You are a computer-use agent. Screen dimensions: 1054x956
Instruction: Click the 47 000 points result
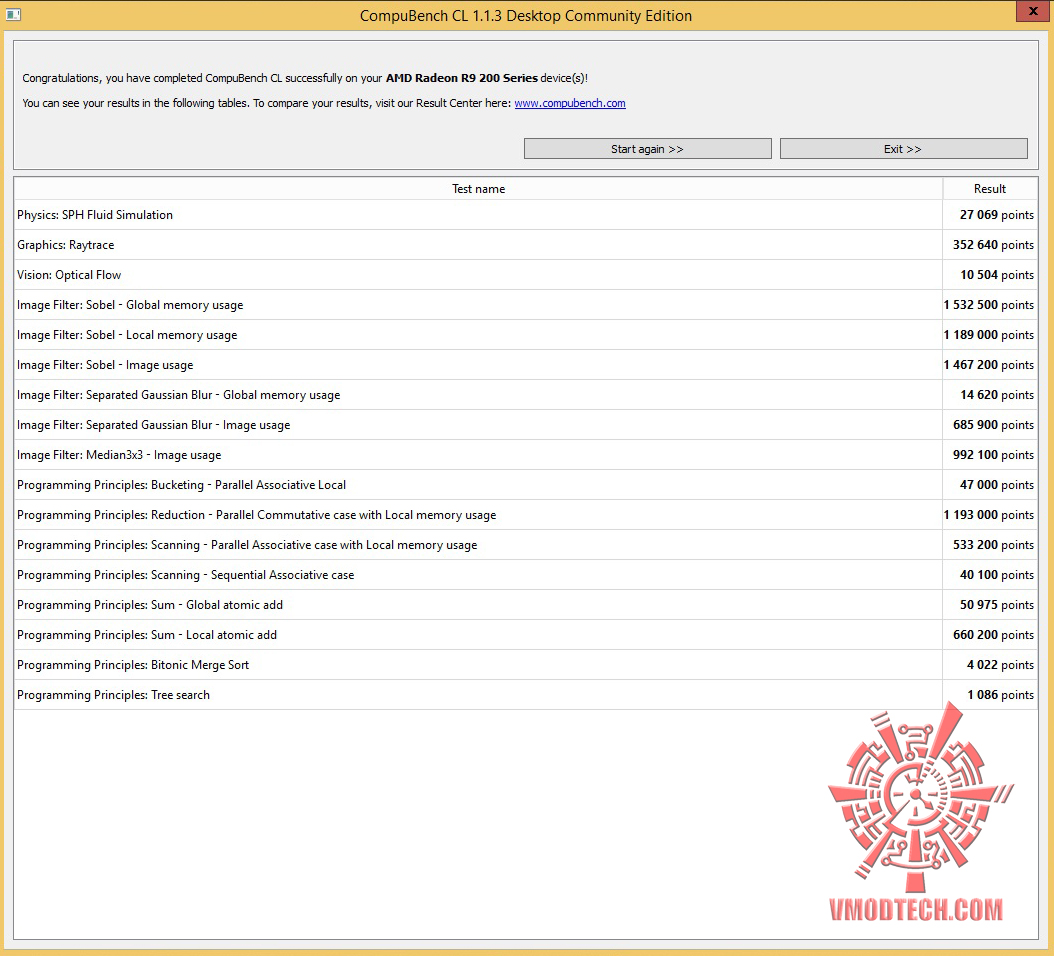tap(996, 485)
